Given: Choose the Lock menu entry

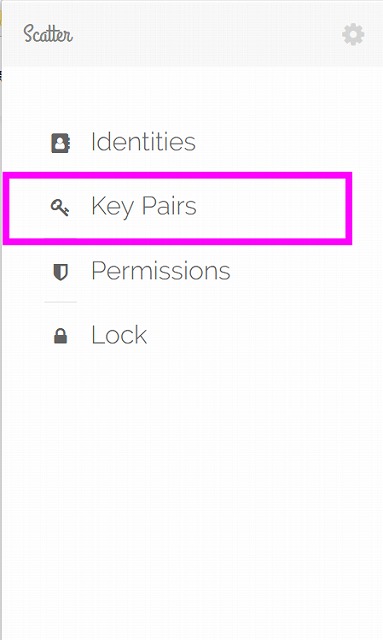Looking at the screenshot, I should pos(178,335).
